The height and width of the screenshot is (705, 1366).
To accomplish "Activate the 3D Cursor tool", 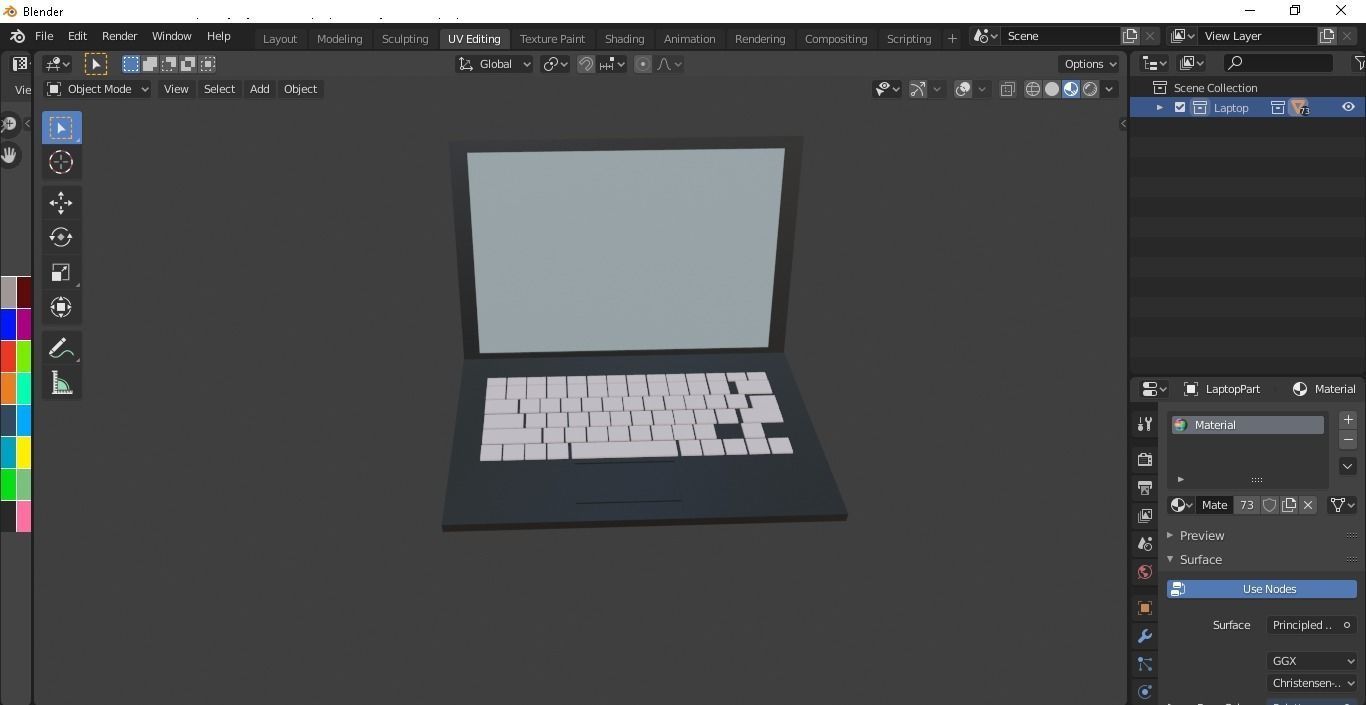I will [61, 162].
